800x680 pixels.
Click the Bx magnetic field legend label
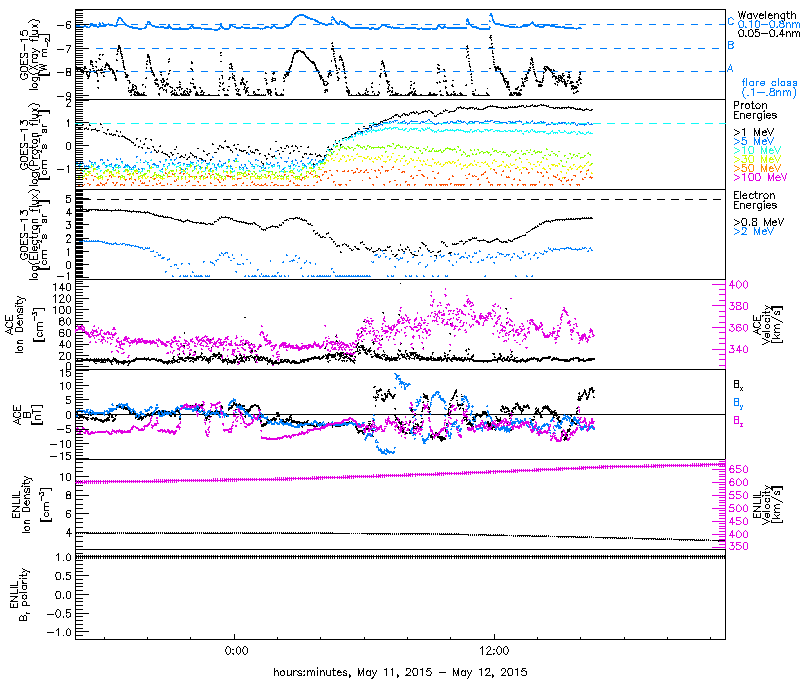pos(738,385)
